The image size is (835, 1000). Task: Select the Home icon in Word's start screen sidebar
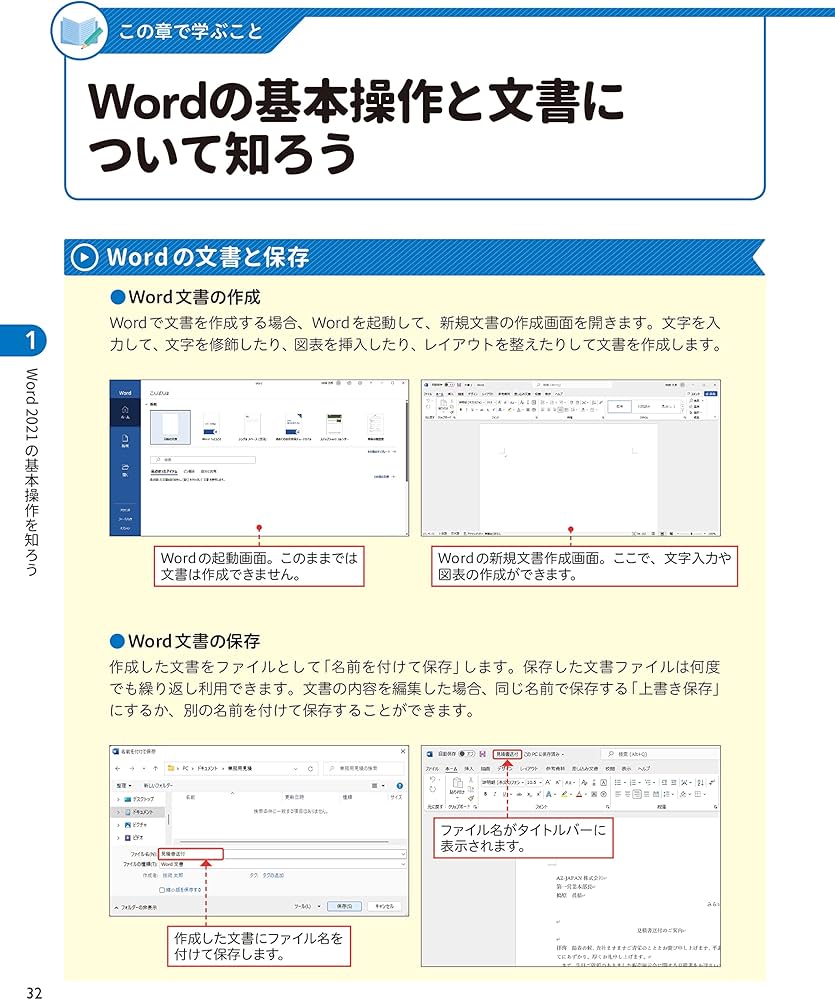(125, 409)
